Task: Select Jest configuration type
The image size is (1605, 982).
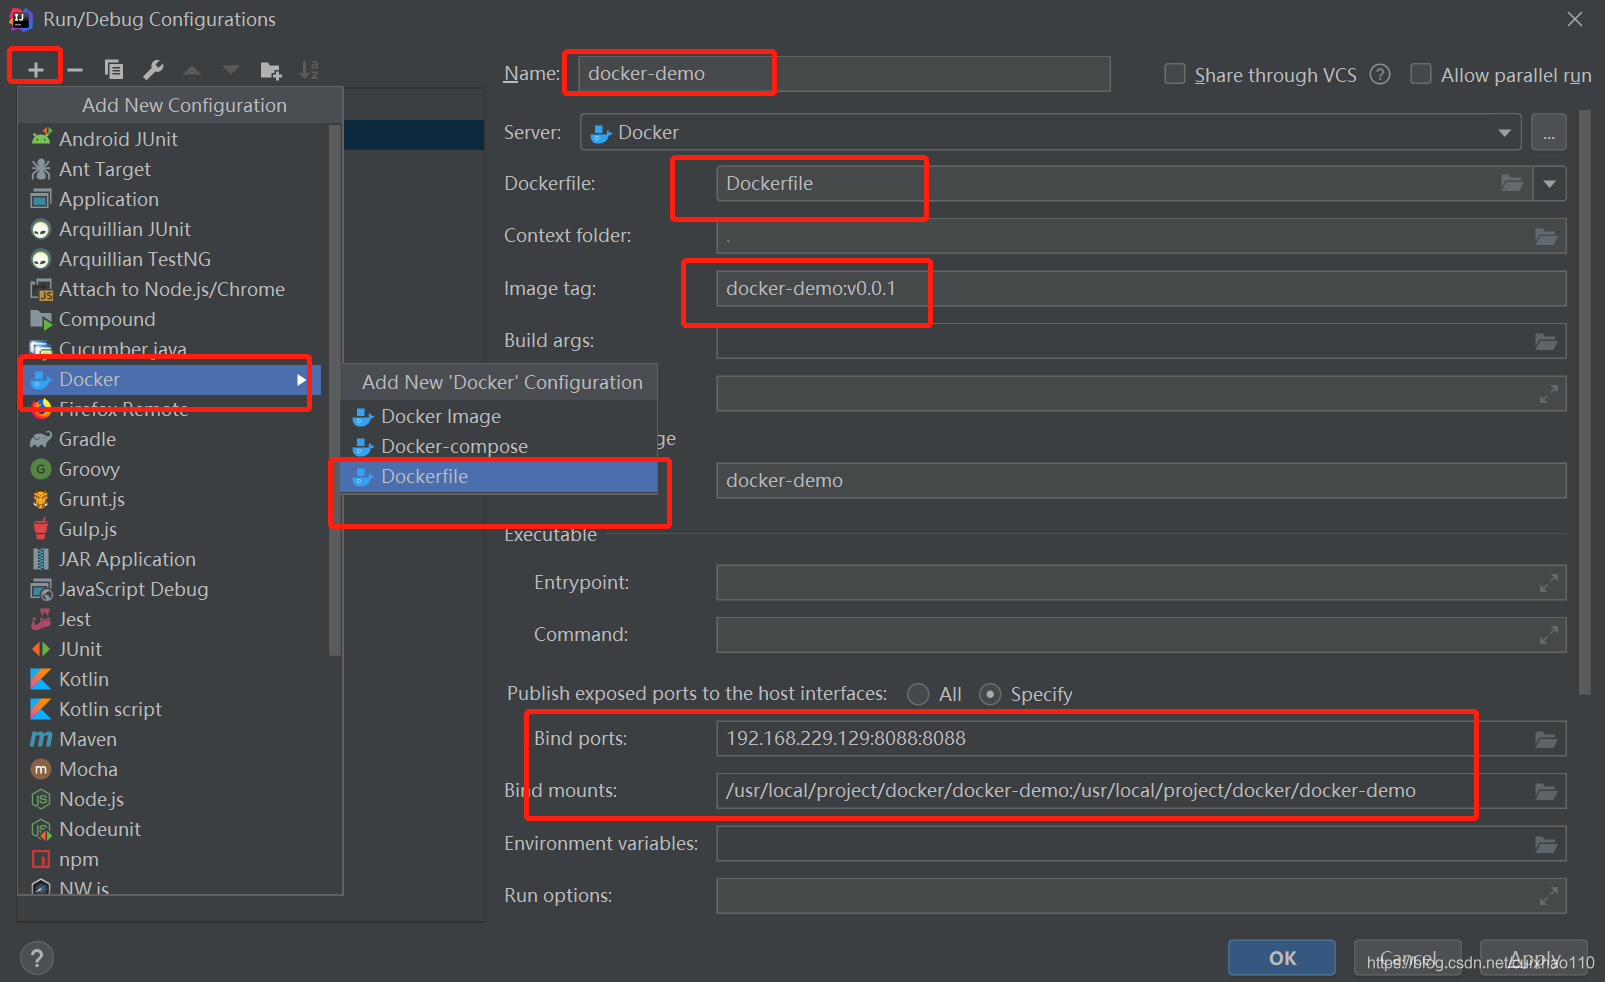Action: [175, 619]
